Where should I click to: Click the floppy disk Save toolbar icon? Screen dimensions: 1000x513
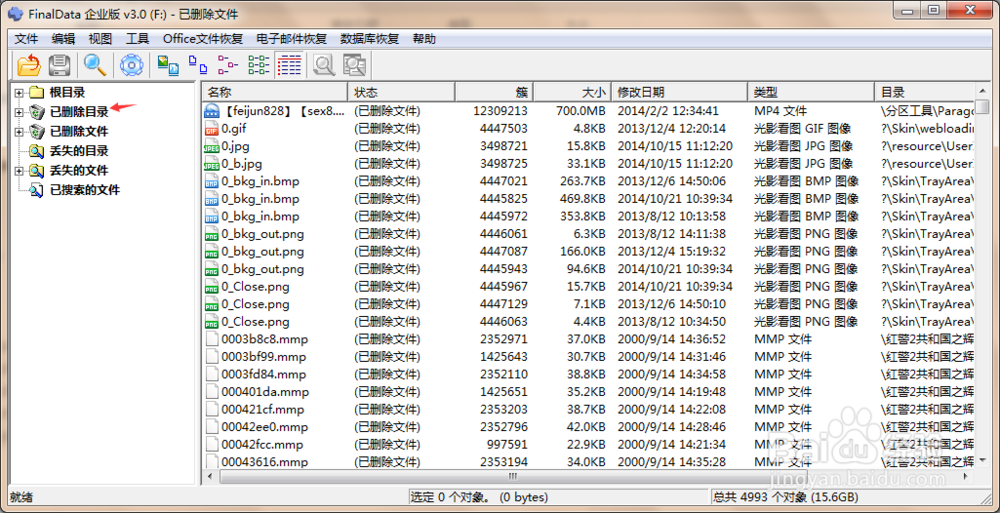click(59, 64)
